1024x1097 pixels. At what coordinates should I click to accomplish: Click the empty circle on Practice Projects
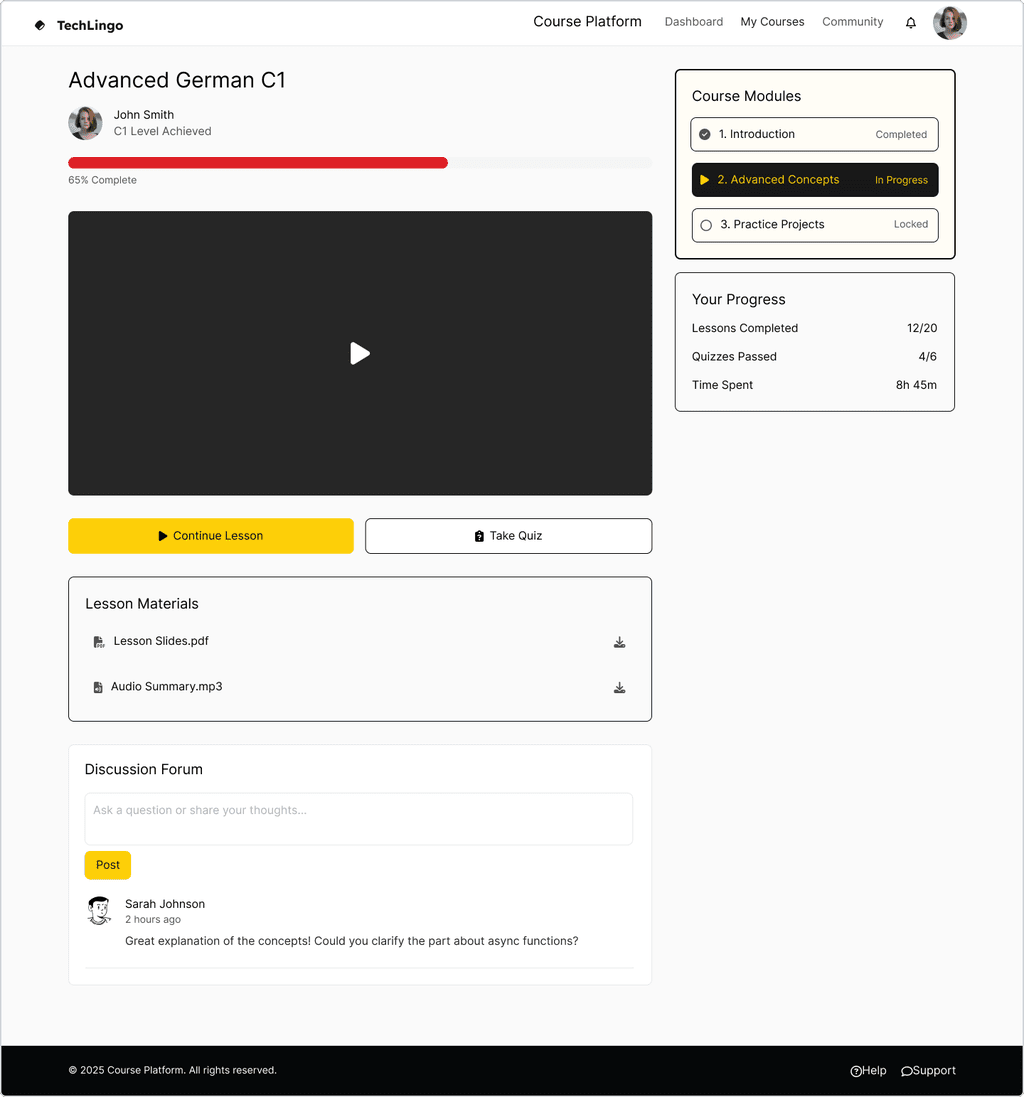pyautogui.click(x=706, y=225)
